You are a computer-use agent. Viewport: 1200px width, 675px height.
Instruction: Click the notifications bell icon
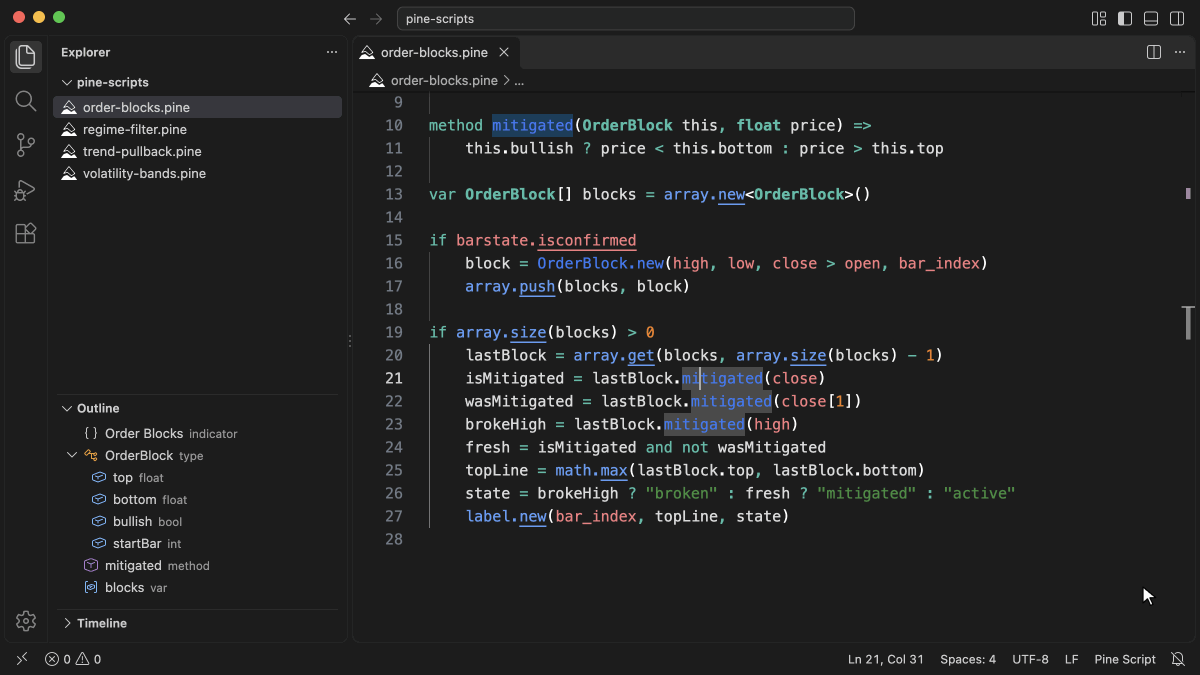(1178, 659)
